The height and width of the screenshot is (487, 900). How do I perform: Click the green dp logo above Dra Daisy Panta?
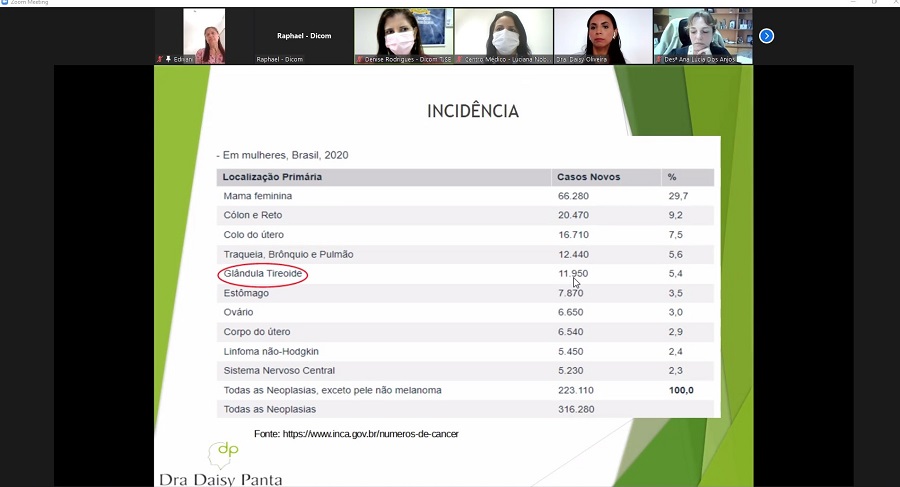tap(226, 453)
